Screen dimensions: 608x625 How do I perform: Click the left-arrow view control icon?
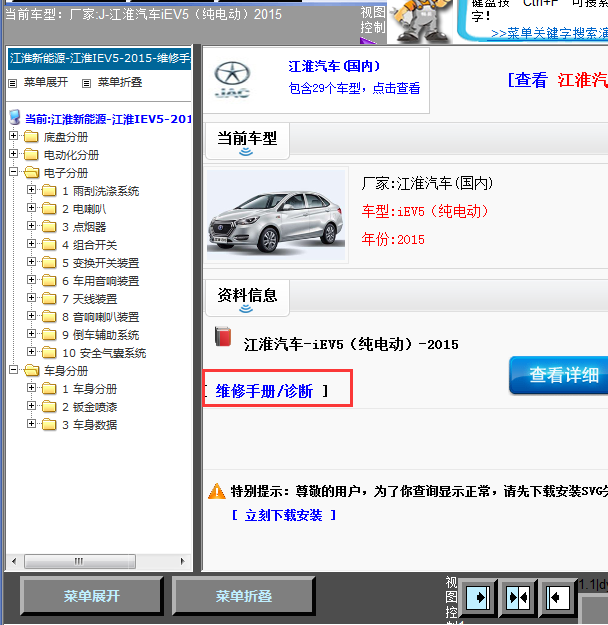point(557,597)
